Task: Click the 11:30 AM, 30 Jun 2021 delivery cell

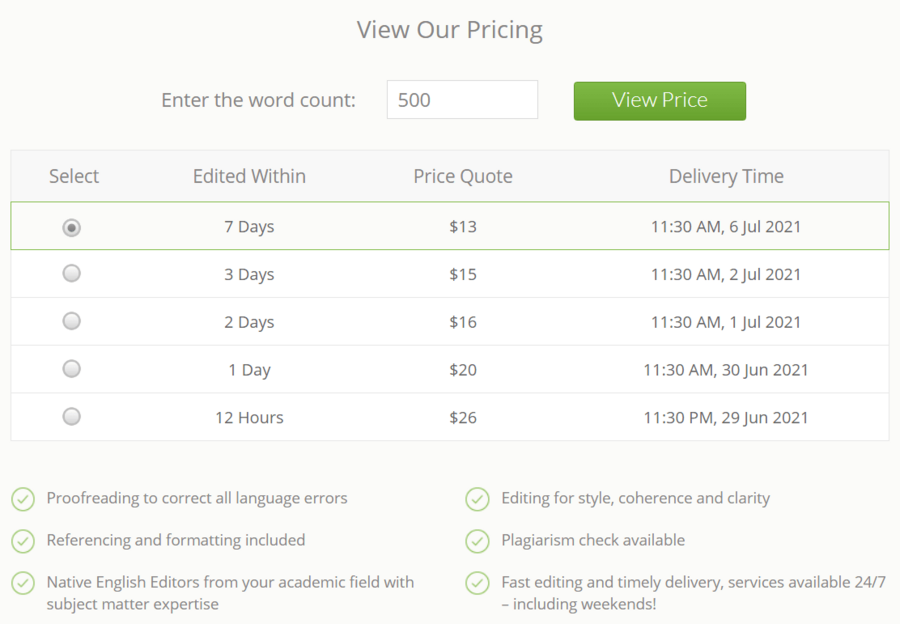Action: tap(726, 370)
